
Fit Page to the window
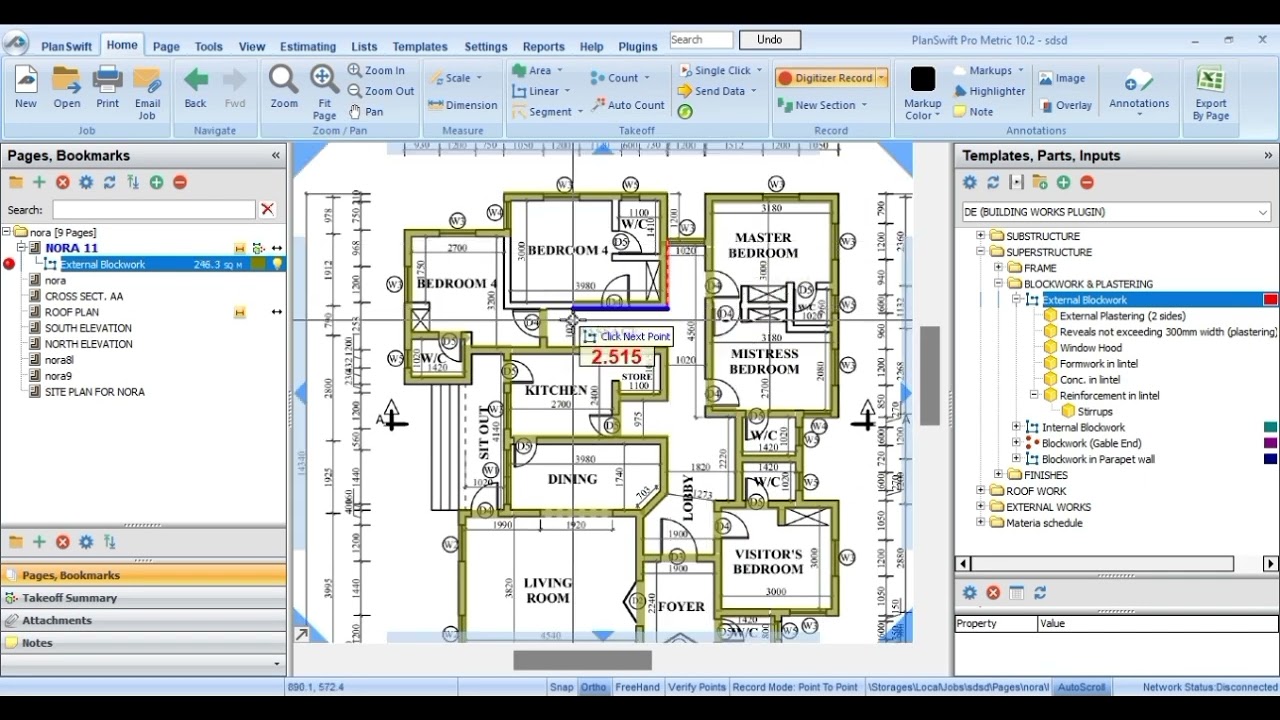tap(324, 92)
